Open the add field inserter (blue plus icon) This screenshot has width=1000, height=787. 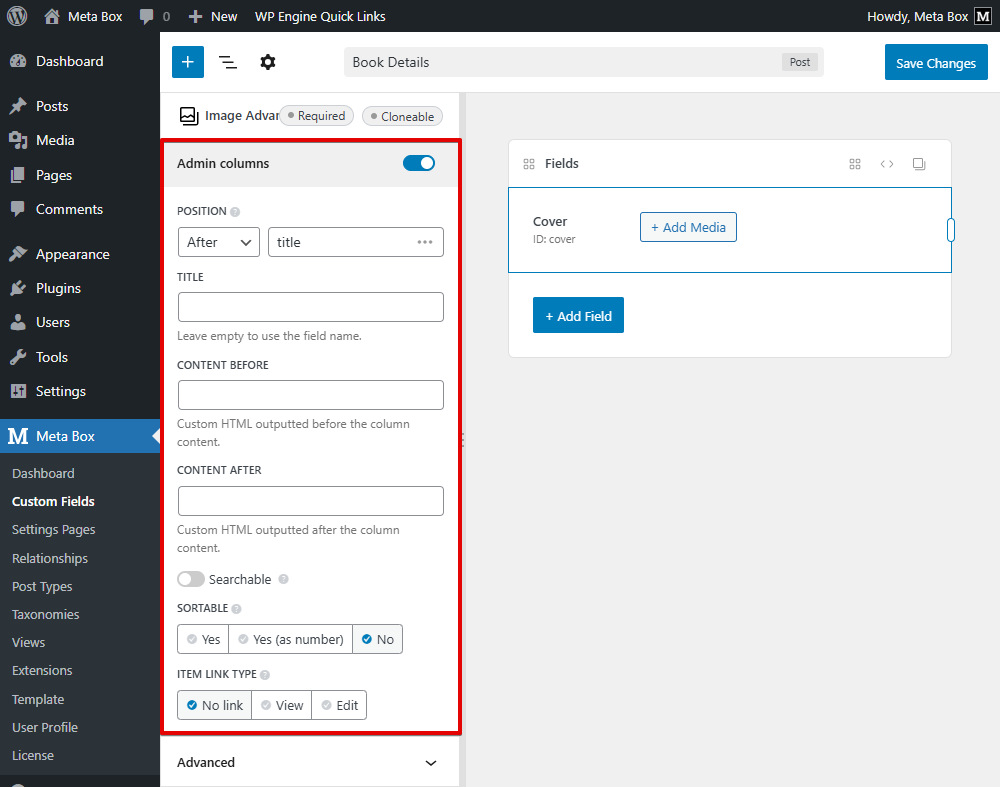(187, 62)
